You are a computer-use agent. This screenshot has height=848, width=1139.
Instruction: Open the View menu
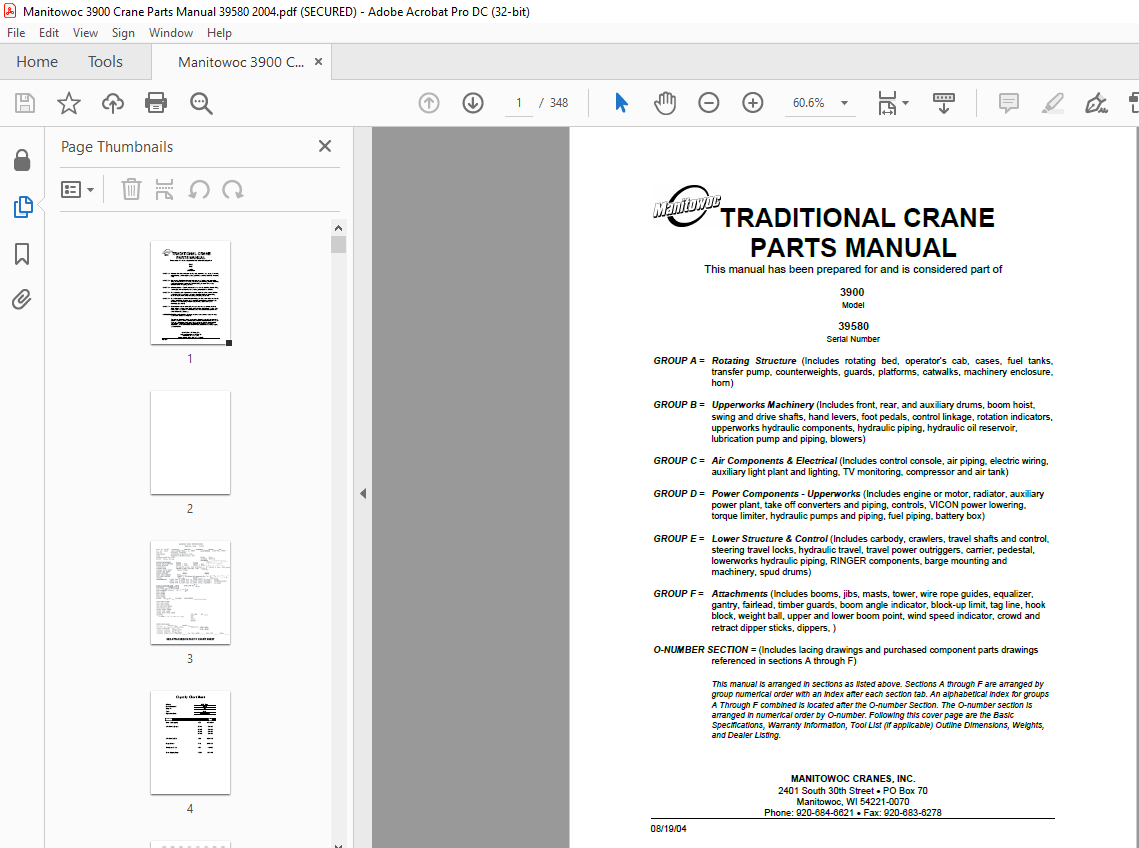click(85, 33)
